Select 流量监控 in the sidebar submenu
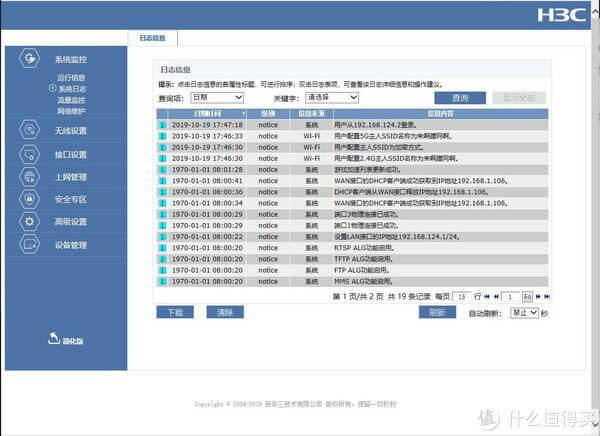 71,100
